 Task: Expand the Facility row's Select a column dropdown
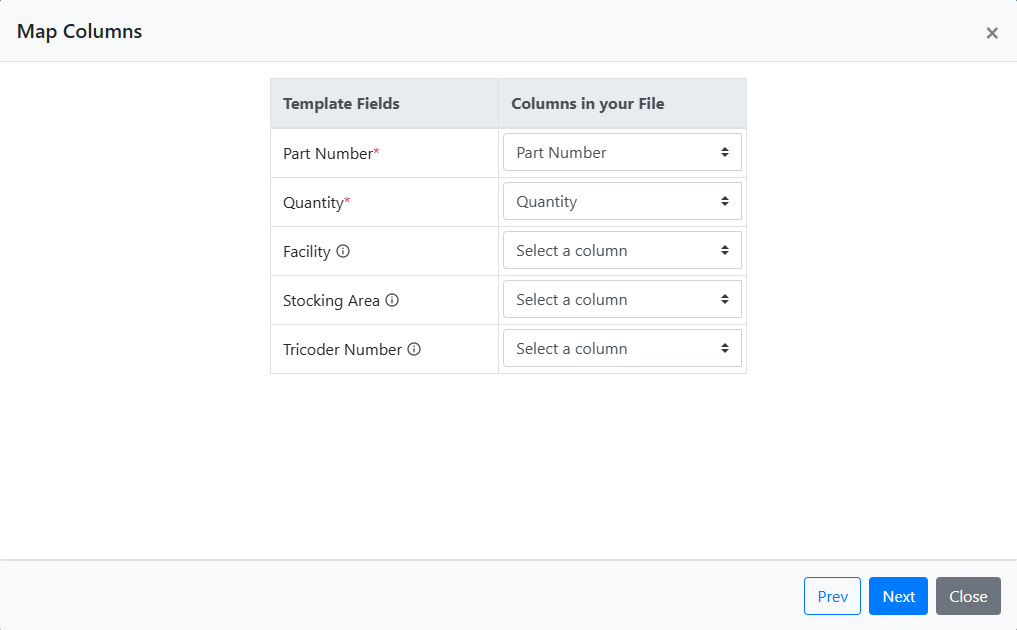point(622,251)
